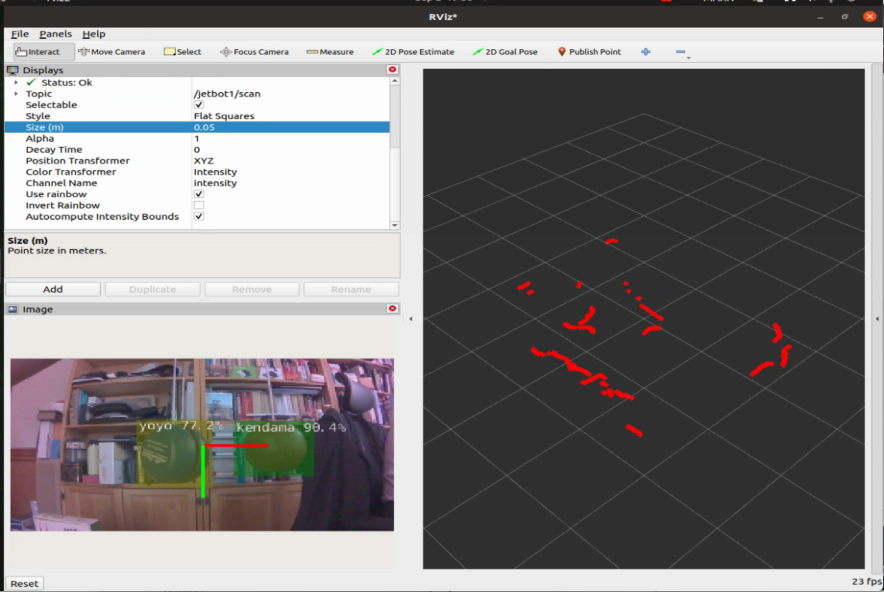The image size is (884, 592).
Task: Select the Decay Time property label
Action: coord(54,150)
